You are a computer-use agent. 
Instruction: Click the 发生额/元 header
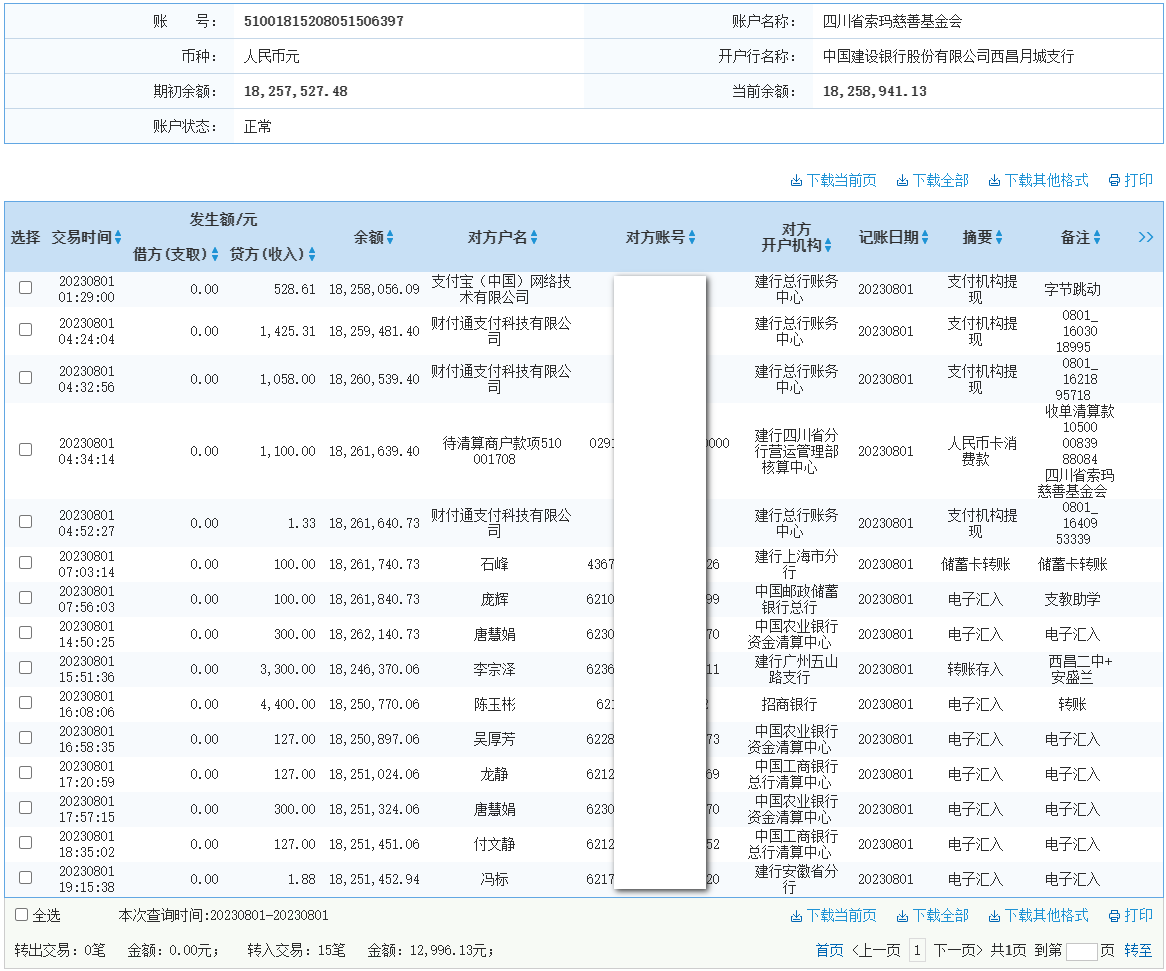(x=223, y=219)
